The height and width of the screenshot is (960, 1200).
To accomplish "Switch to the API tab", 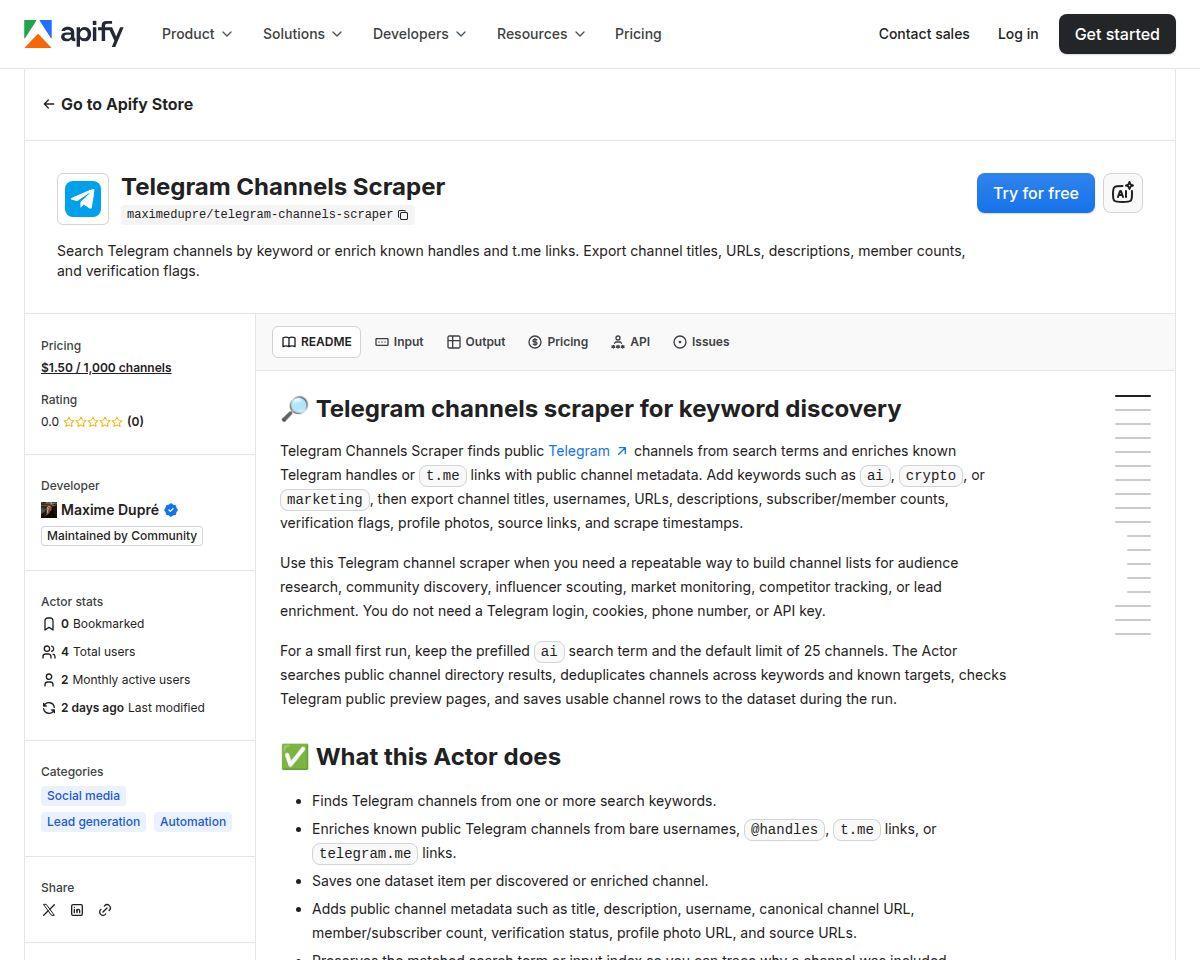I will click(x=631, y=342).
